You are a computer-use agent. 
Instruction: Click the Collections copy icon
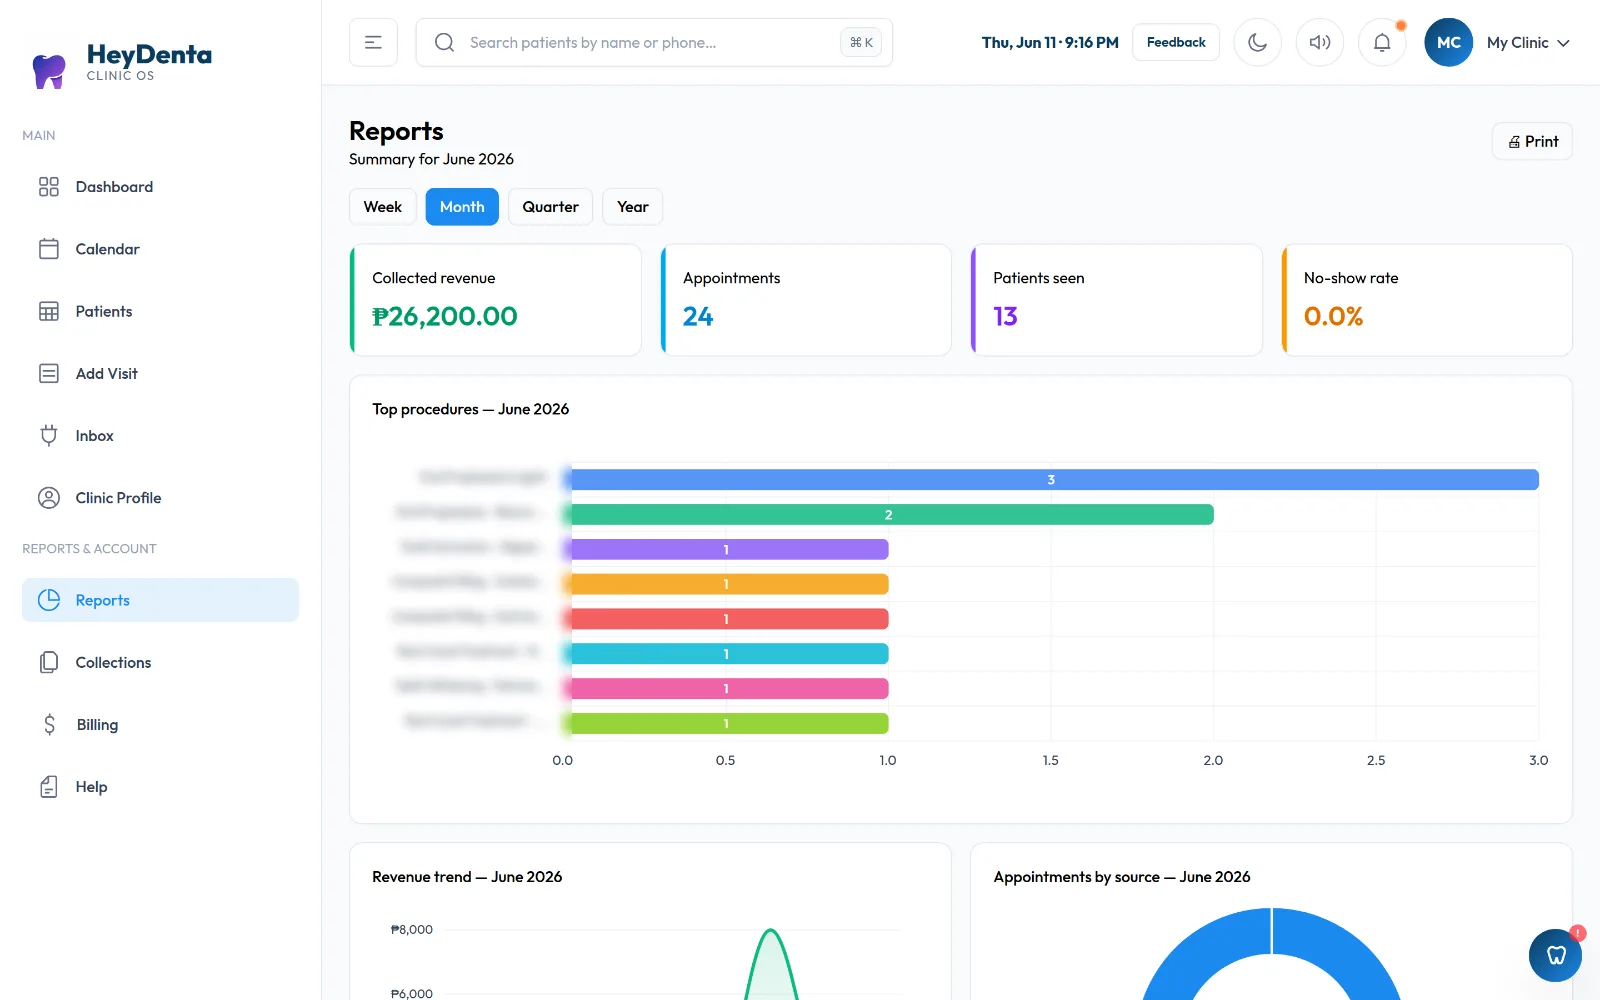pyautogui.click(x=49, y=662)
